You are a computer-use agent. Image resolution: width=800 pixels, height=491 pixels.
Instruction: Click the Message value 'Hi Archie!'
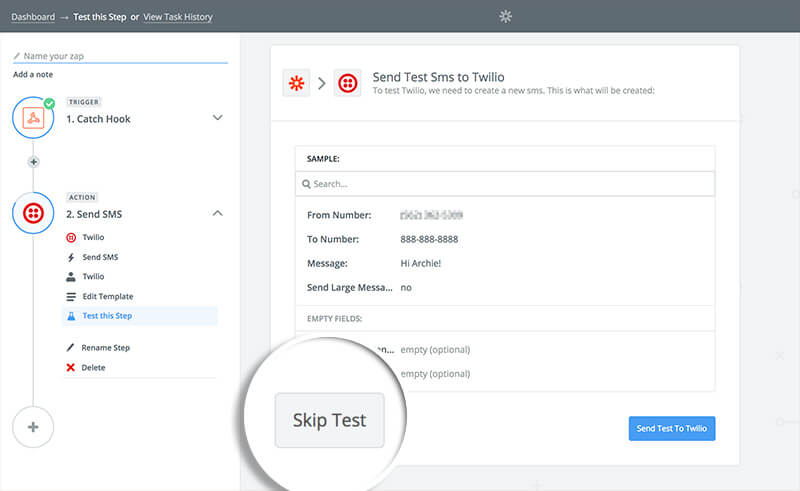[x=420, y=263]
